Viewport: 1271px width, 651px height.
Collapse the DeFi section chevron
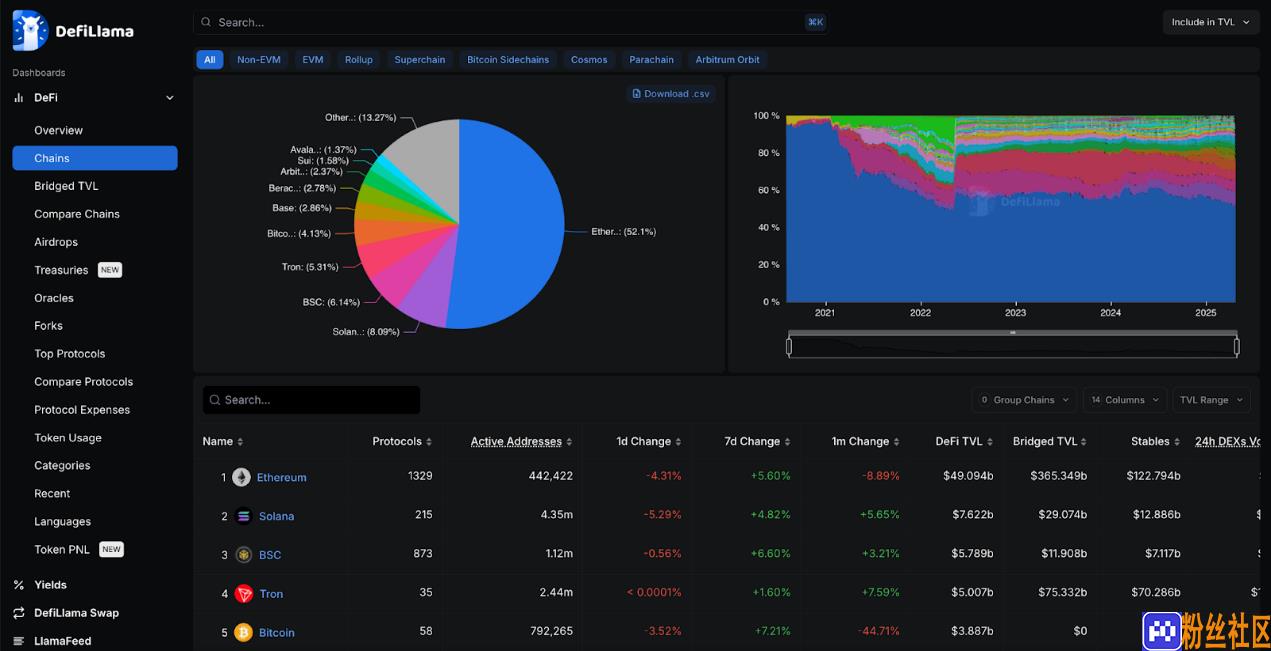tap(169, 98)
